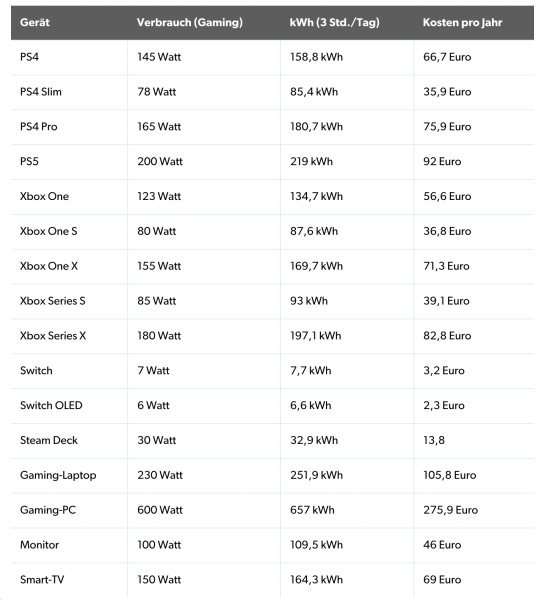
Task: Select the Monitor 100 Watt cell
Action: click(x=159, y=545)
